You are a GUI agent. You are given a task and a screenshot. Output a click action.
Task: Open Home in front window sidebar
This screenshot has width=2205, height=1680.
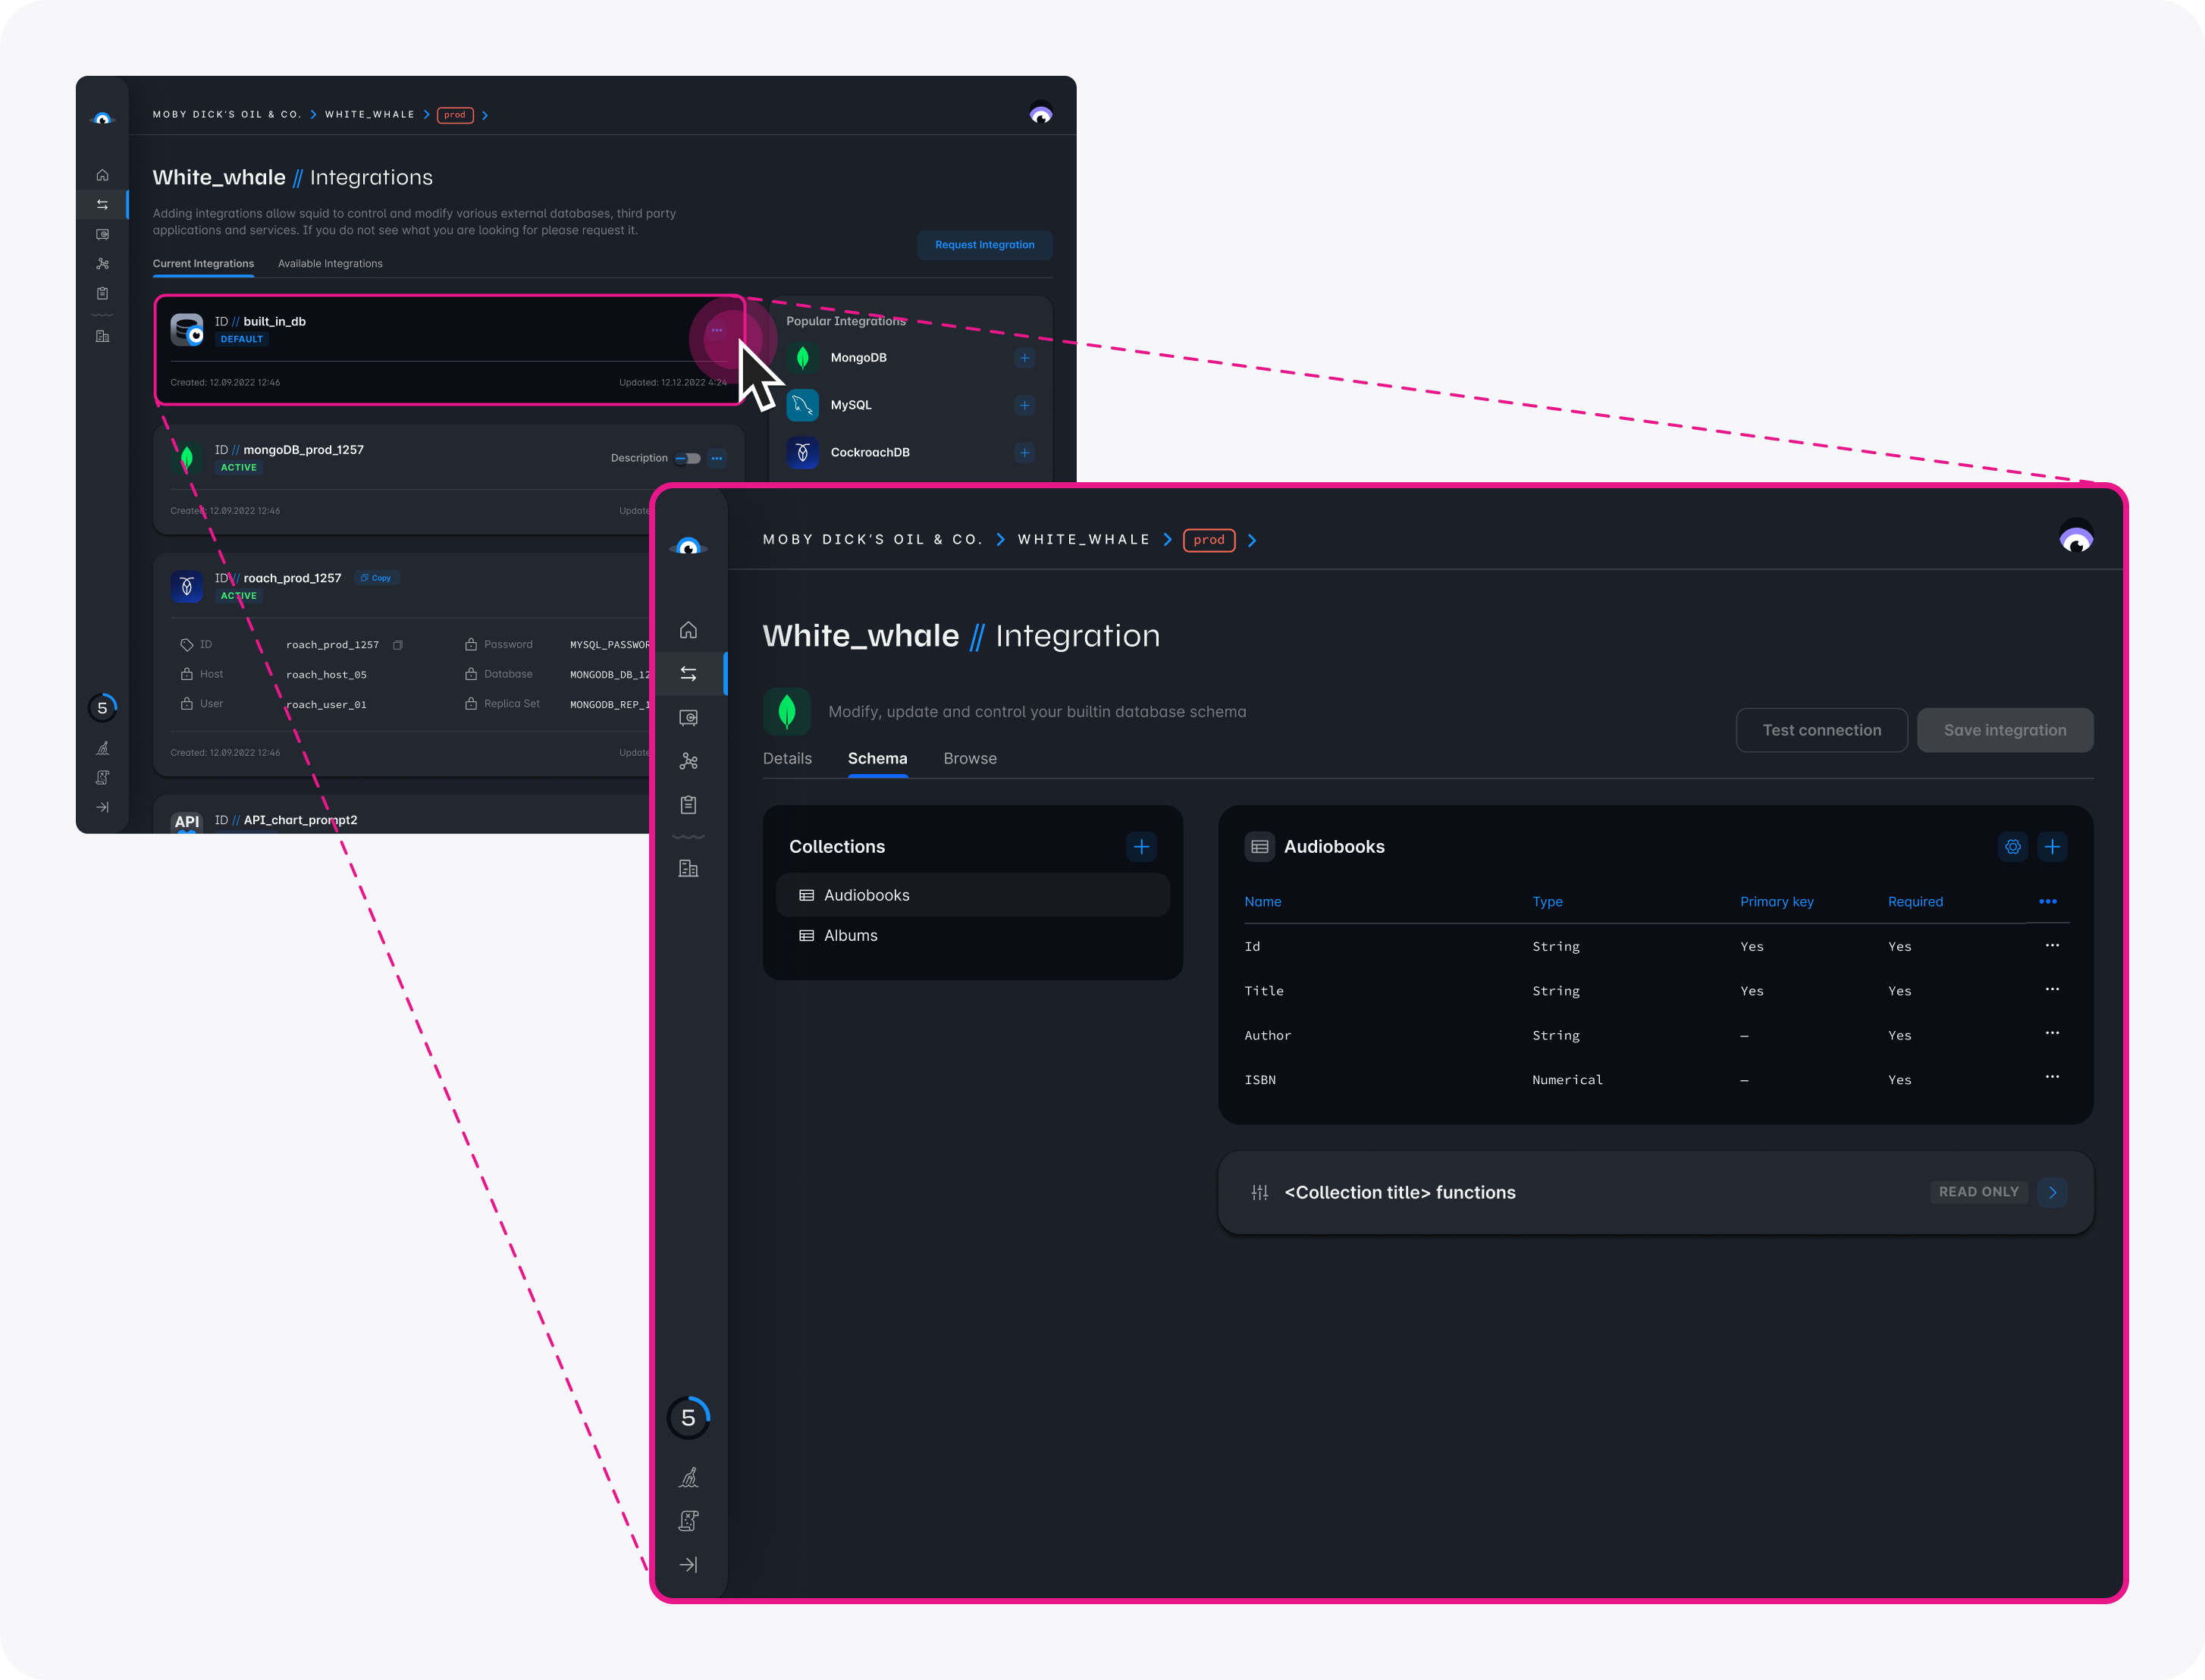click(x=688, y=630)
